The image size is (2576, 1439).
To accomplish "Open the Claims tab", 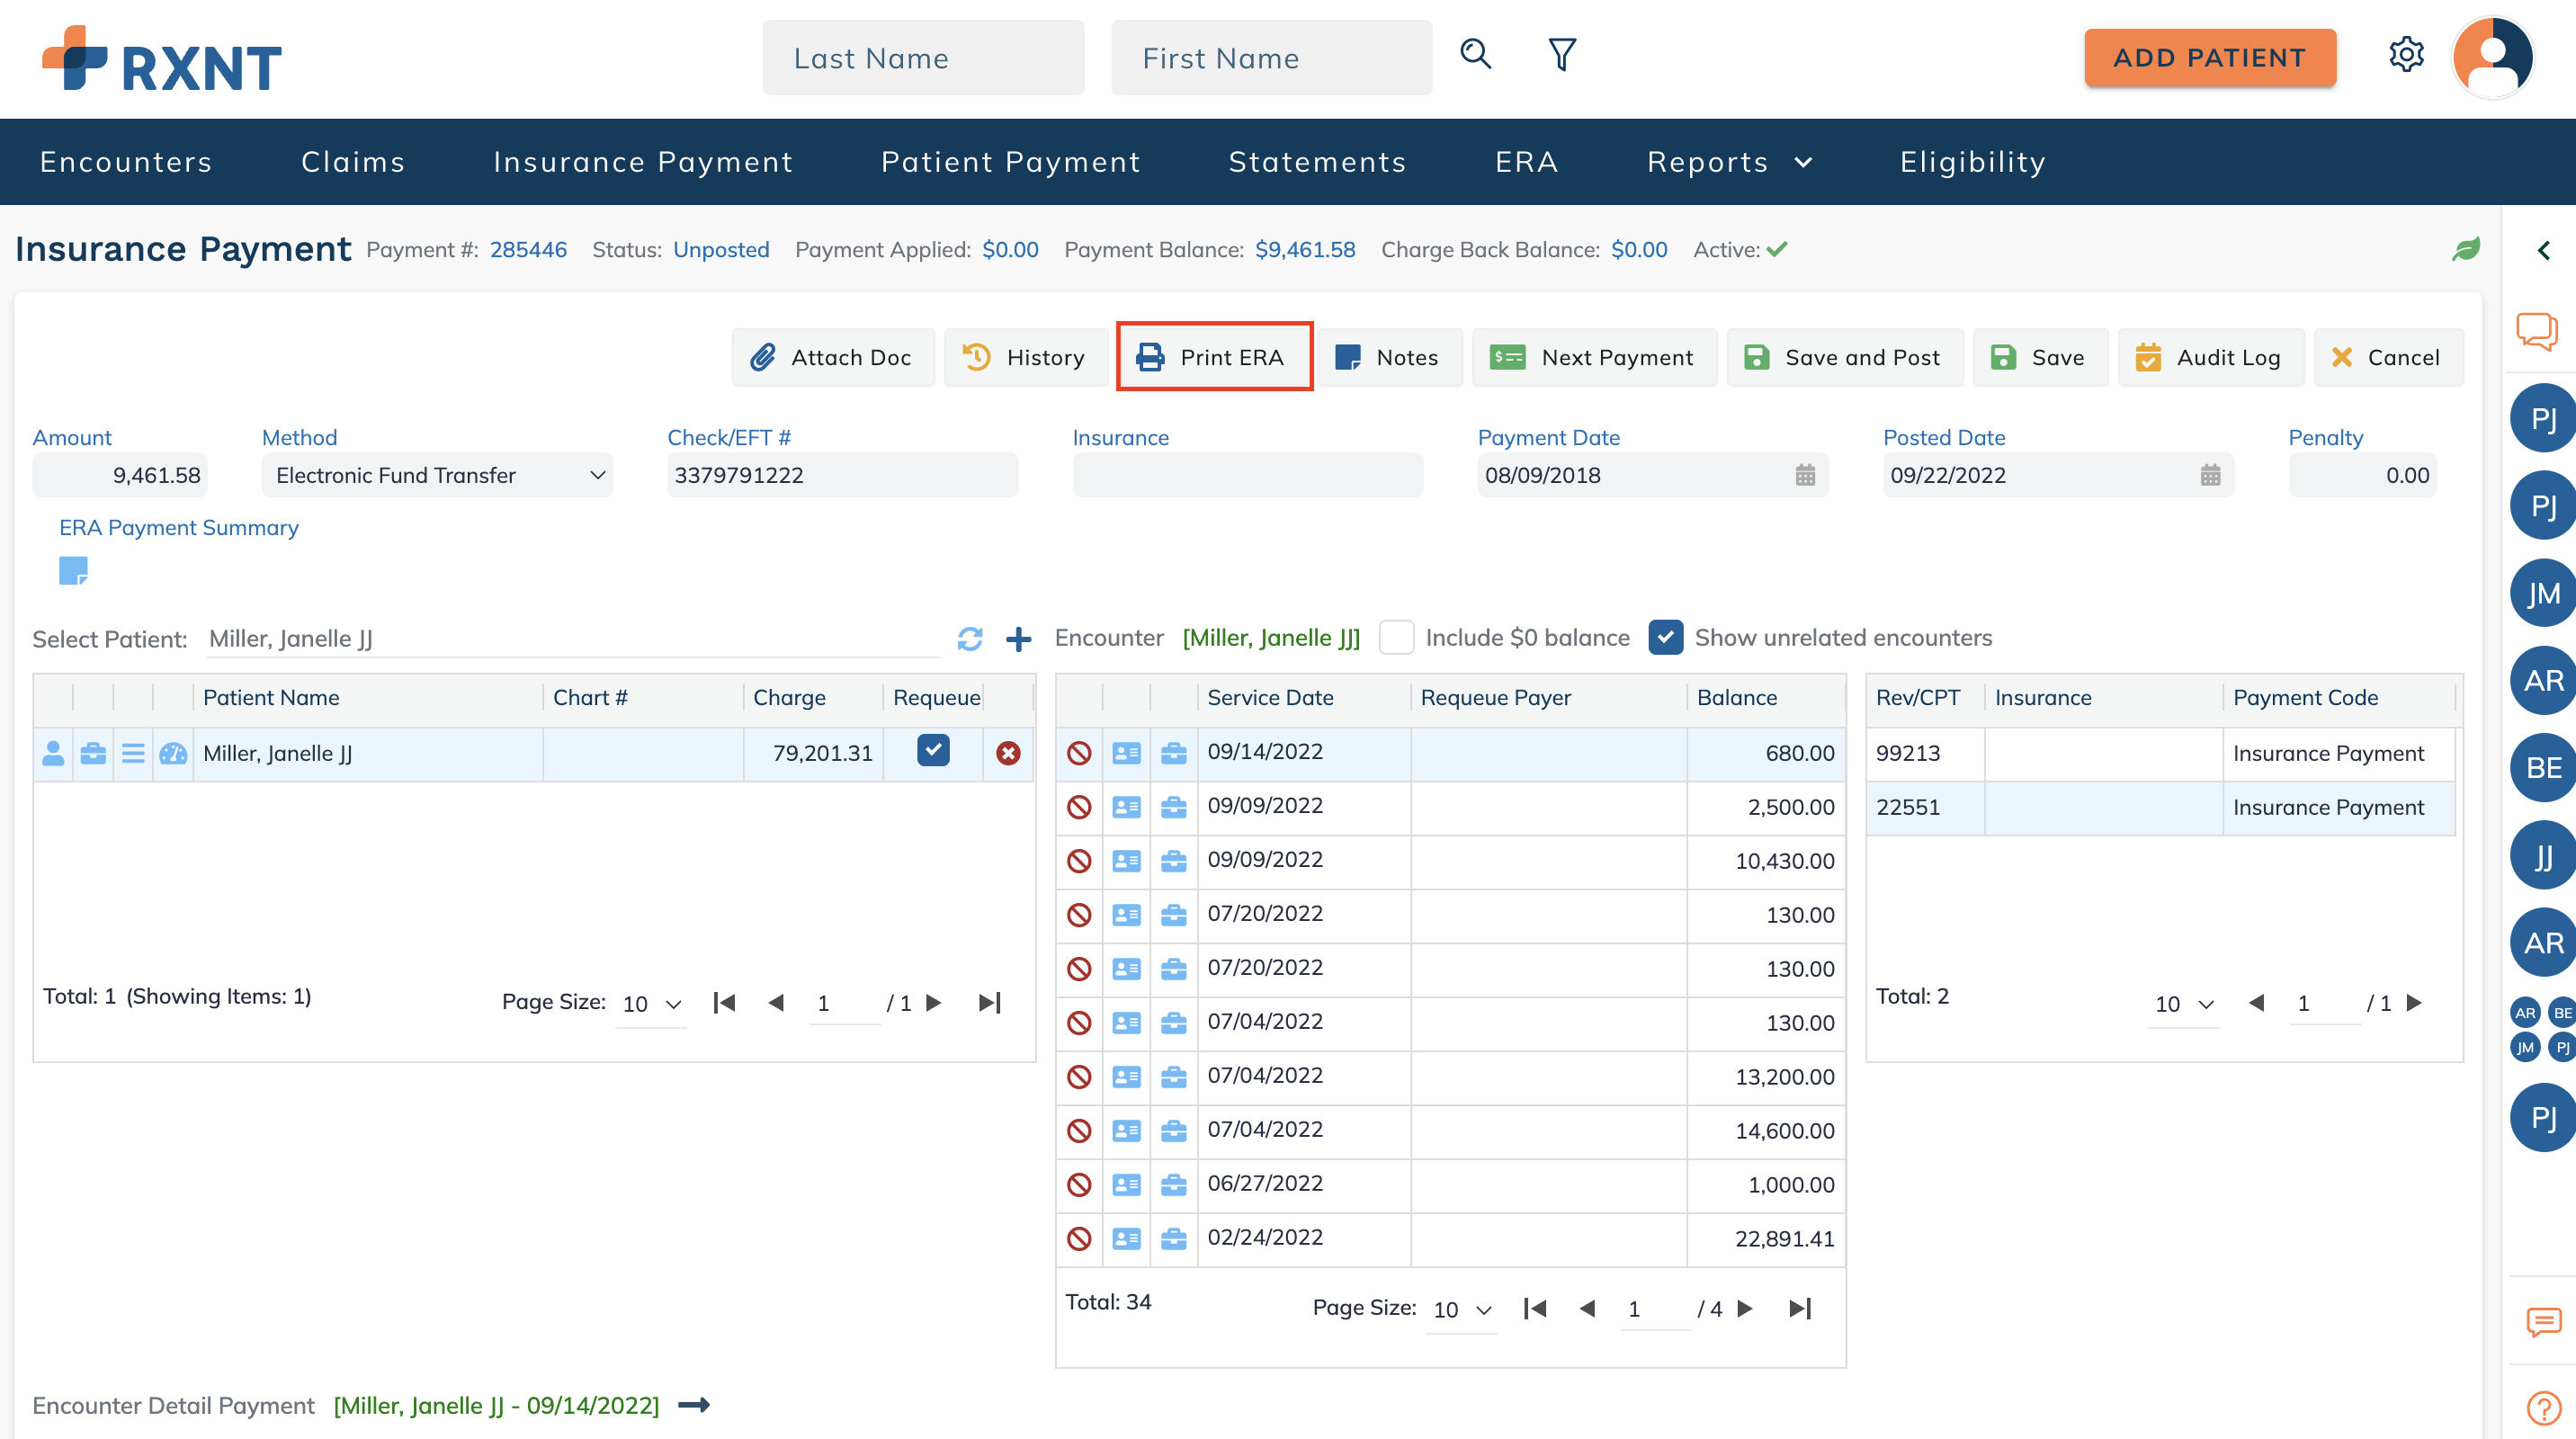I will coord(353,162).
